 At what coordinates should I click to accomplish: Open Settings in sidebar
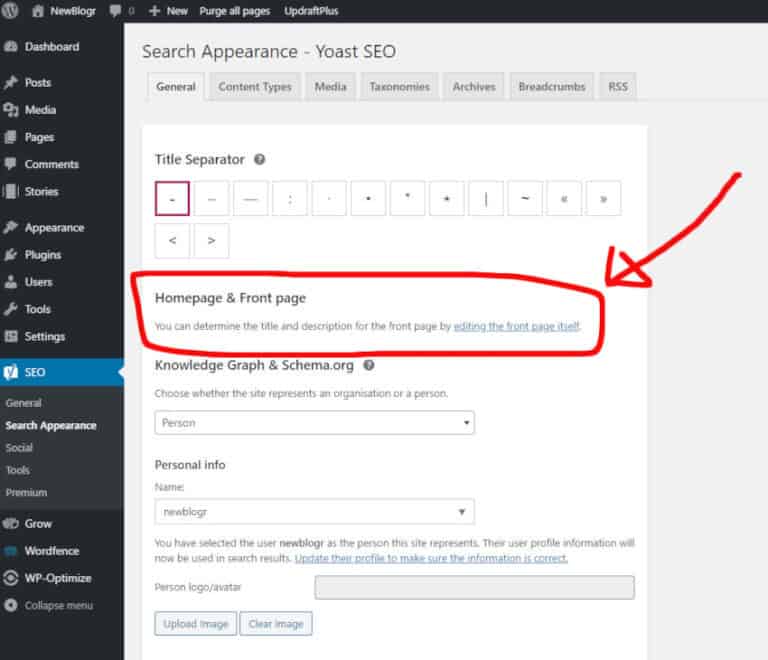[45, 336]
